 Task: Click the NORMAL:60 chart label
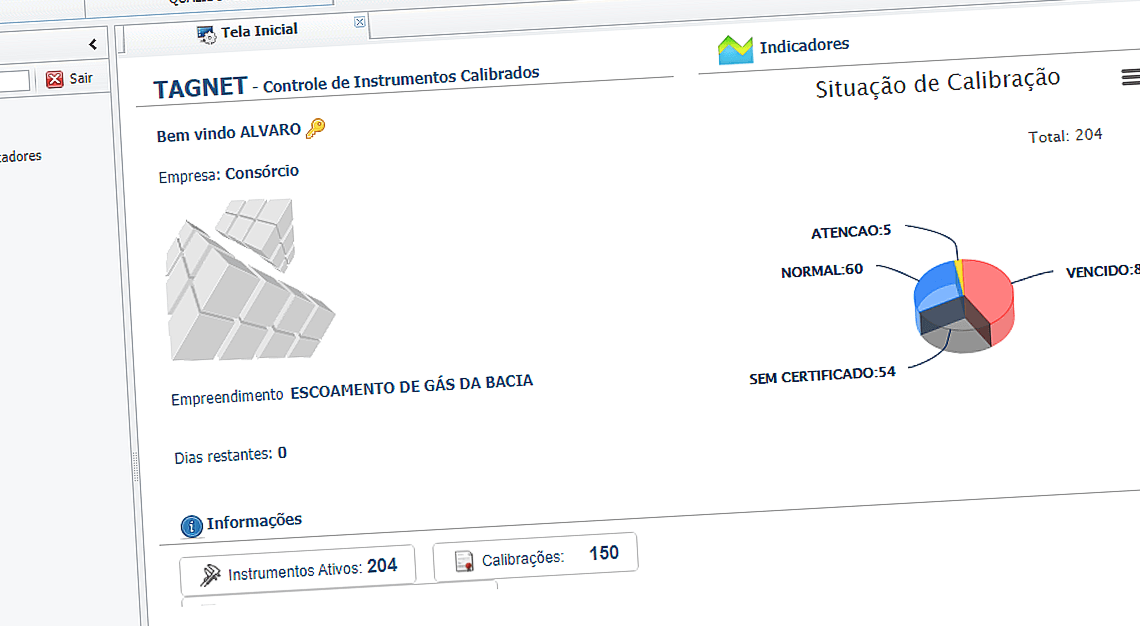click(x=822, y=270)
